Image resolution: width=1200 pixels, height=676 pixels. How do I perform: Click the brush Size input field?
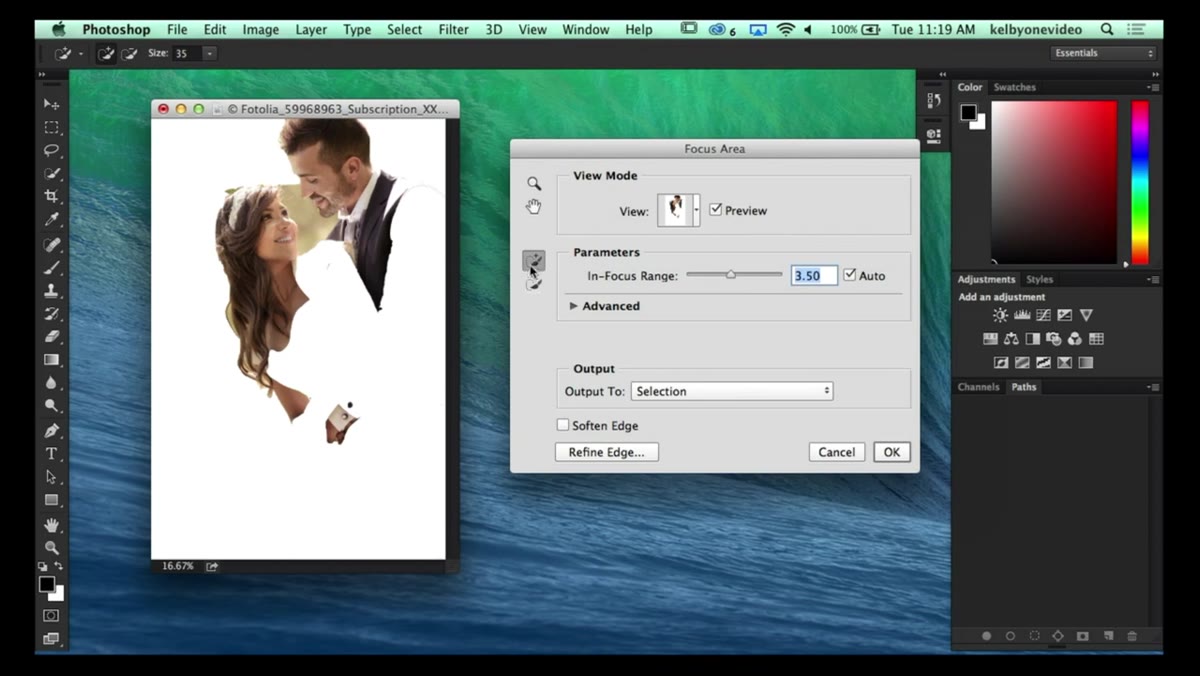[x=187, y=53]
